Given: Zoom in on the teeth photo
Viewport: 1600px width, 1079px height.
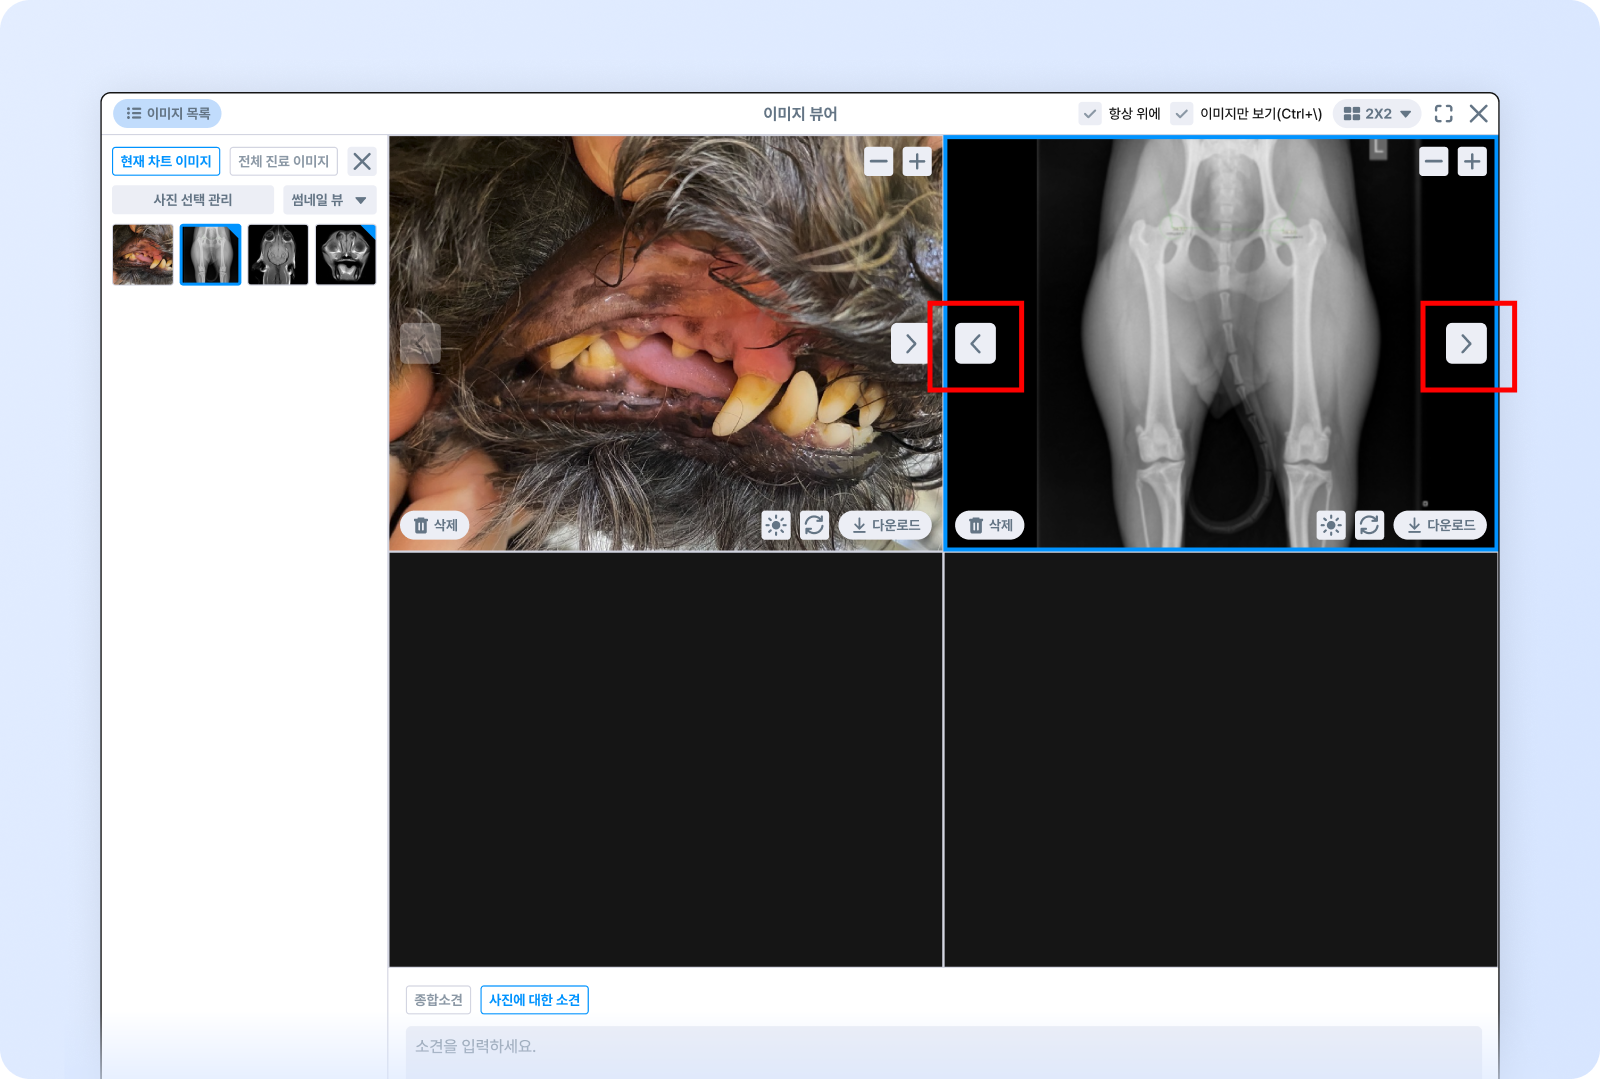Looking at the screenshot, I should (x=917, y=161).
